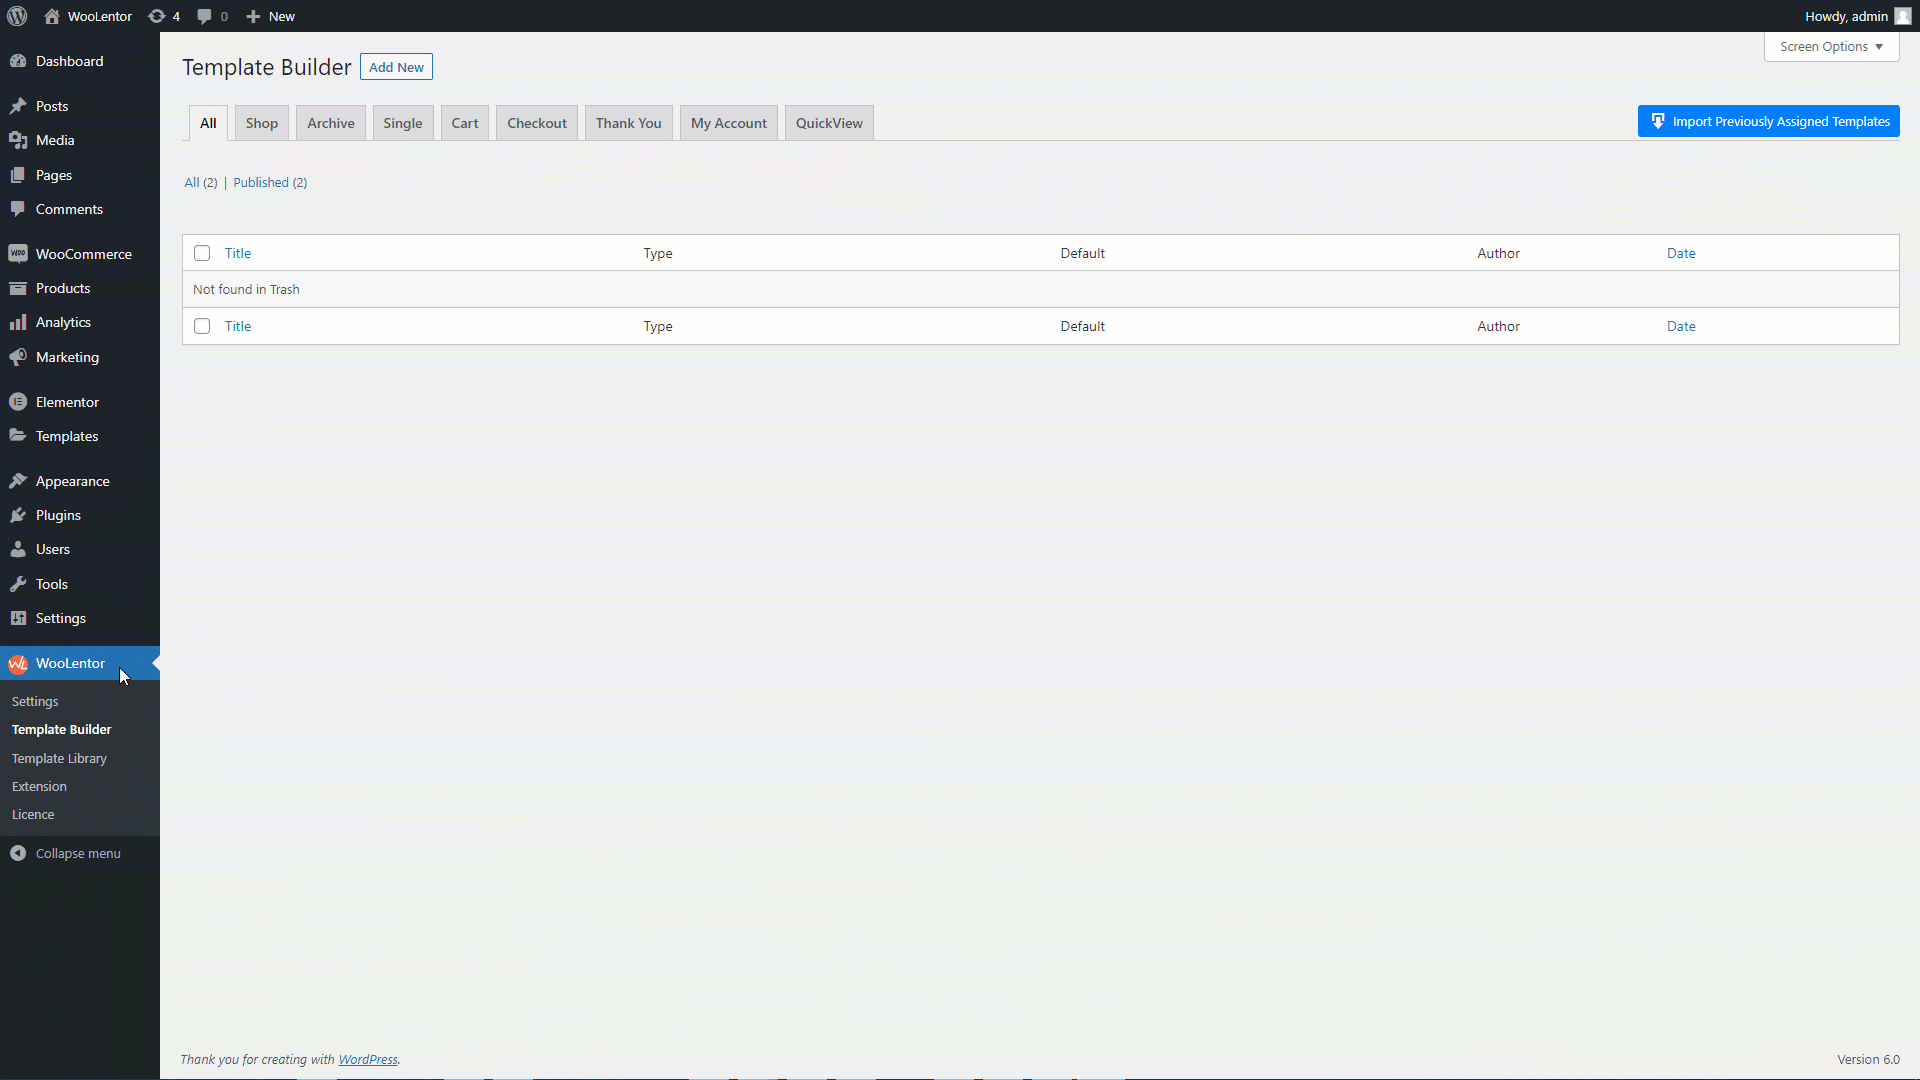Screen dimensions: 1920x1080
Task: Click the Marketing megaphone icon
Action: click(x=18, y=357)
